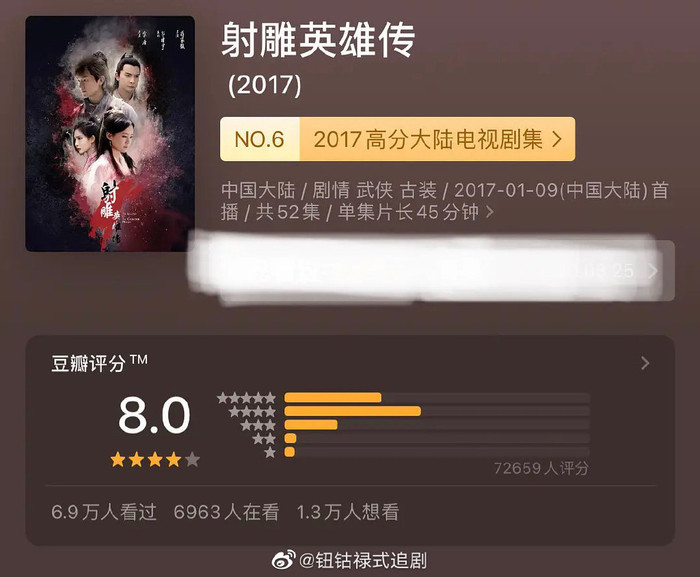Open the 72659人评分 count
700x577 pixels.
[541, 468]
